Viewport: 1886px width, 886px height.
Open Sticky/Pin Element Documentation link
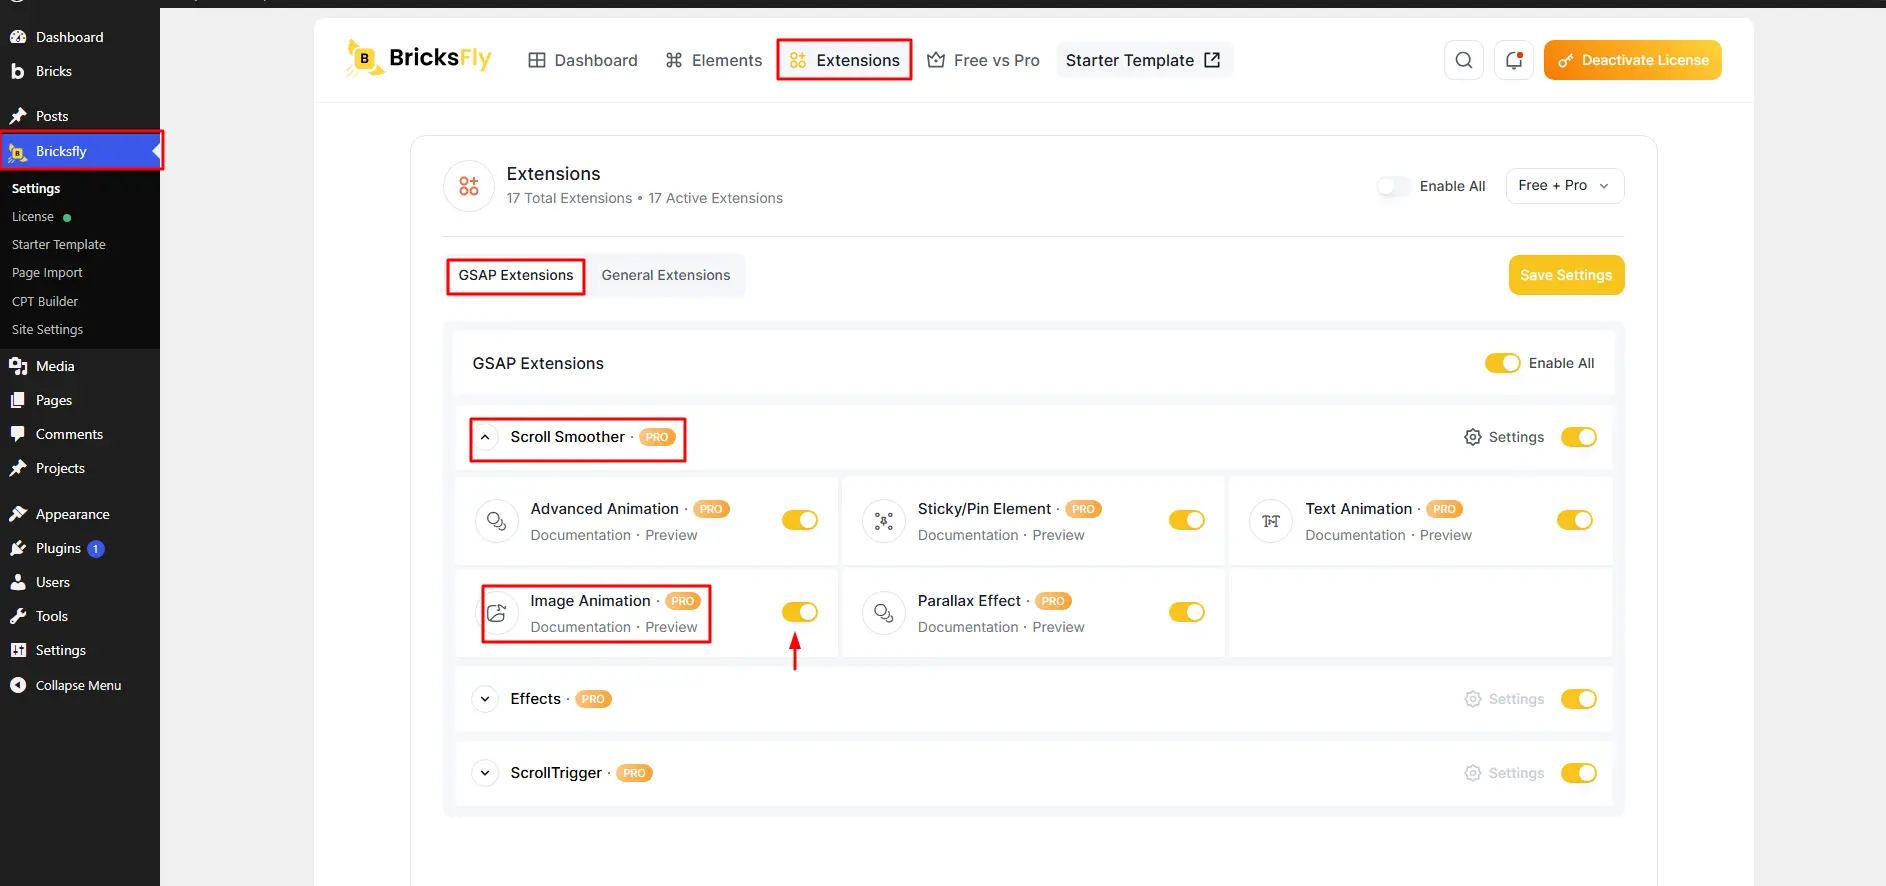(968, 535)
